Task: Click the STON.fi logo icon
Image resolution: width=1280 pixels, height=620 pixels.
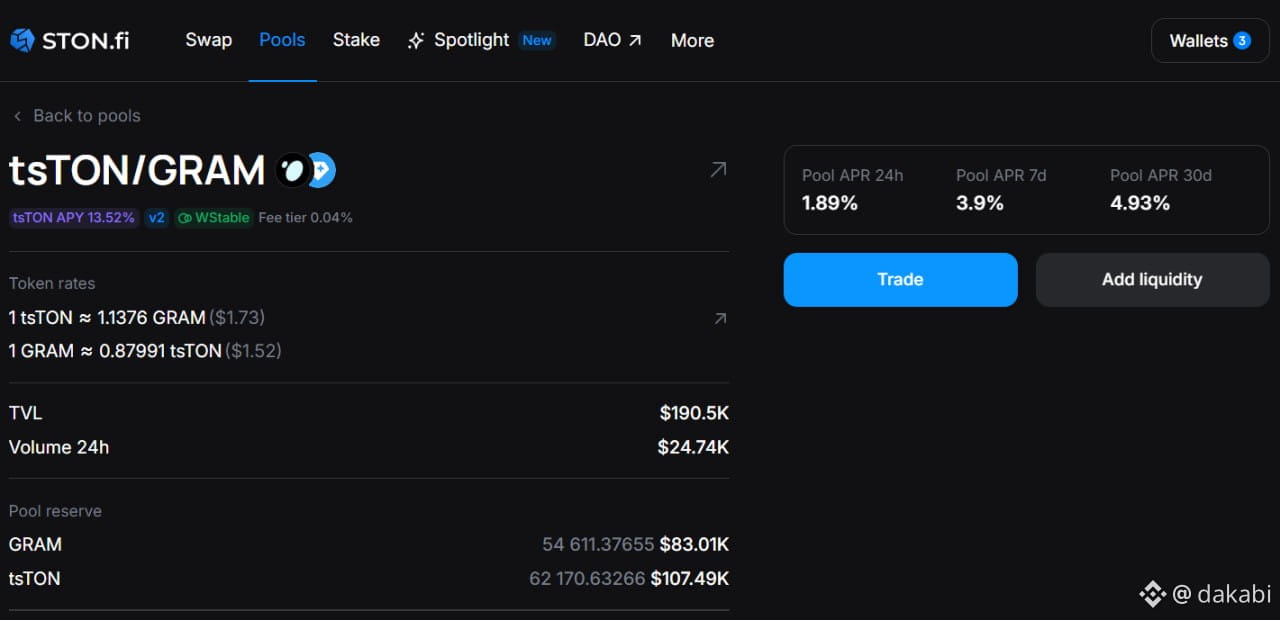Action: pos(22,41)
